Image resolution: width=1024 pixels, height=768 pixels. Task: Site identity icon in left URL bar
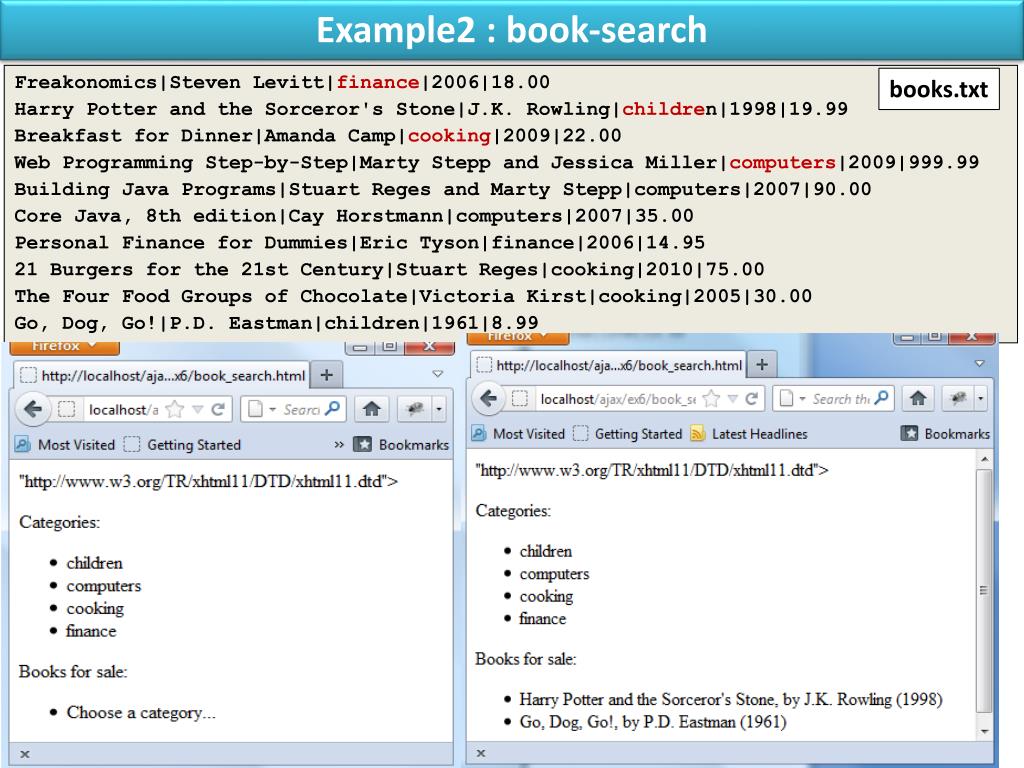tap(67, 409)
